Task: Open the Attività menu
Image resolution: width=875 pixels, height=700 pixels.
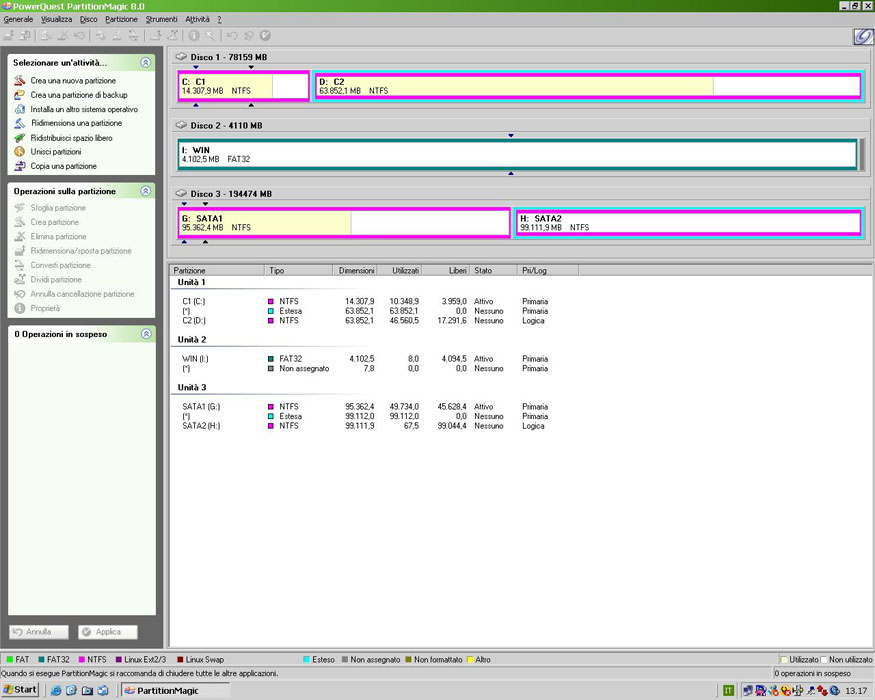Action: 198,19
